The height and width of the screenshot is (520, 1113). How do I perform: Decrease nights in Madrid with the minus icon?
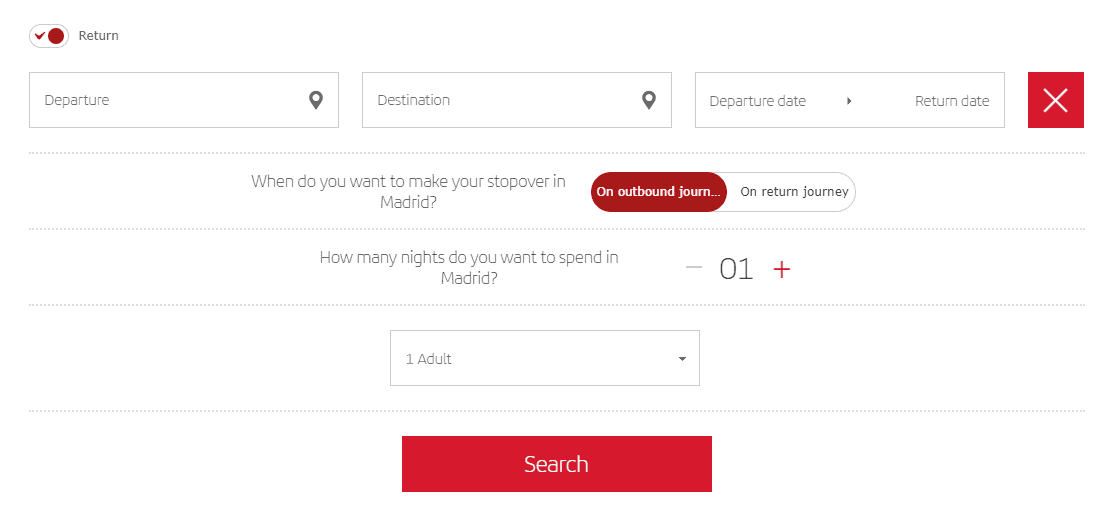click(694, 268)
